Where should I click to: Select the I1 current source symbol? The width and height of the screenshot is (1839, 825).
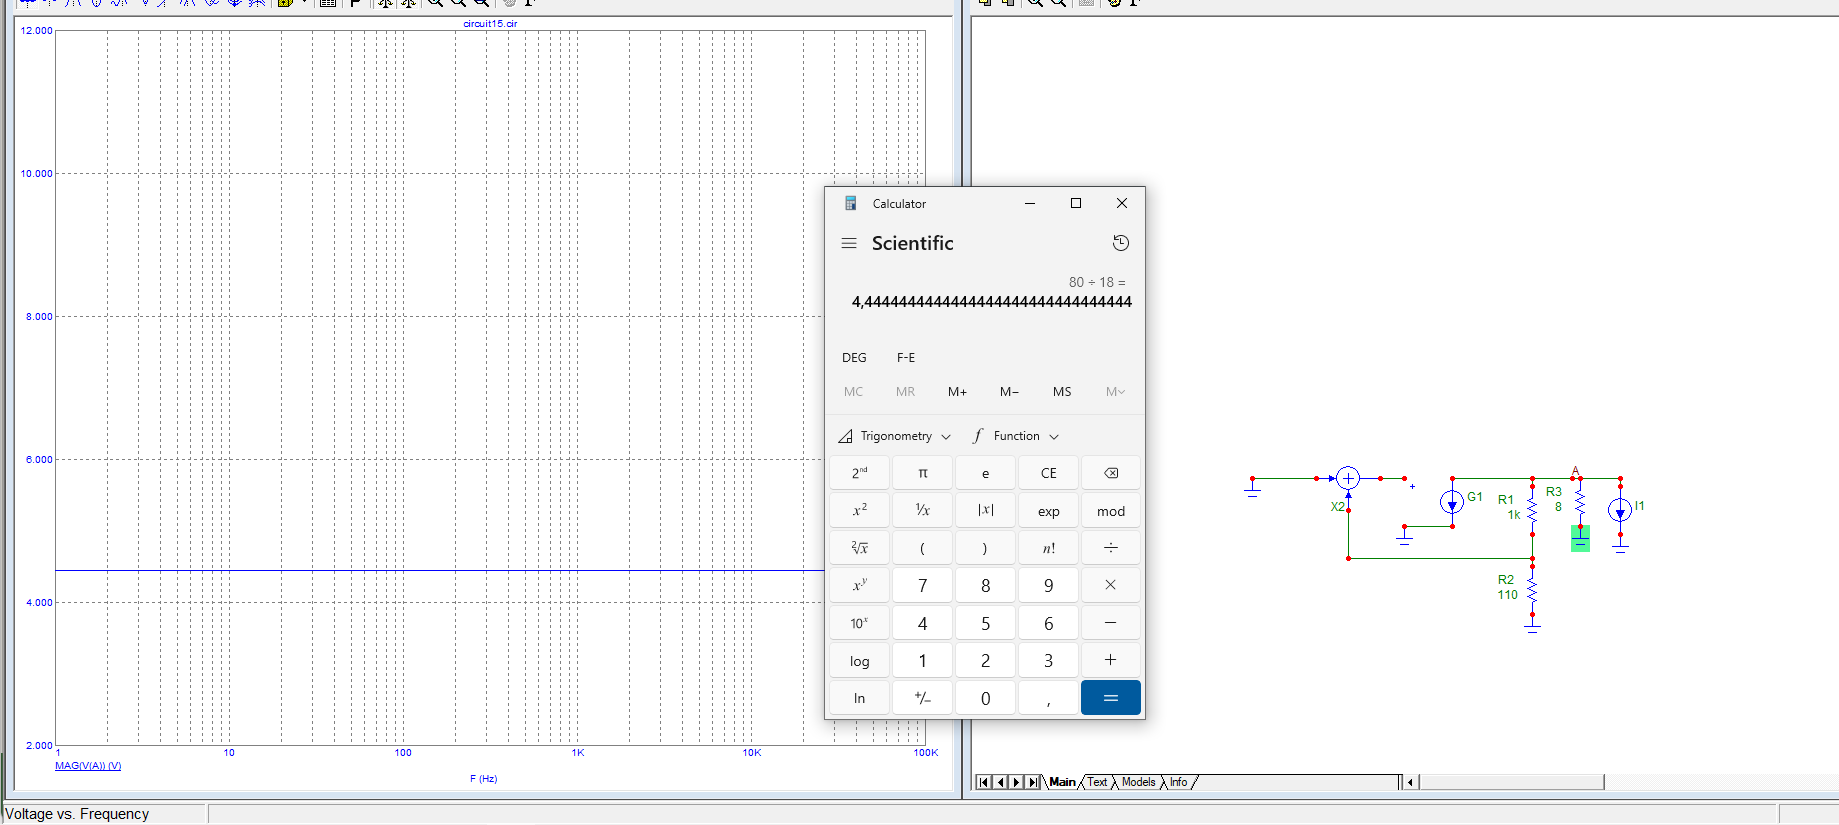coord(1620,510)
